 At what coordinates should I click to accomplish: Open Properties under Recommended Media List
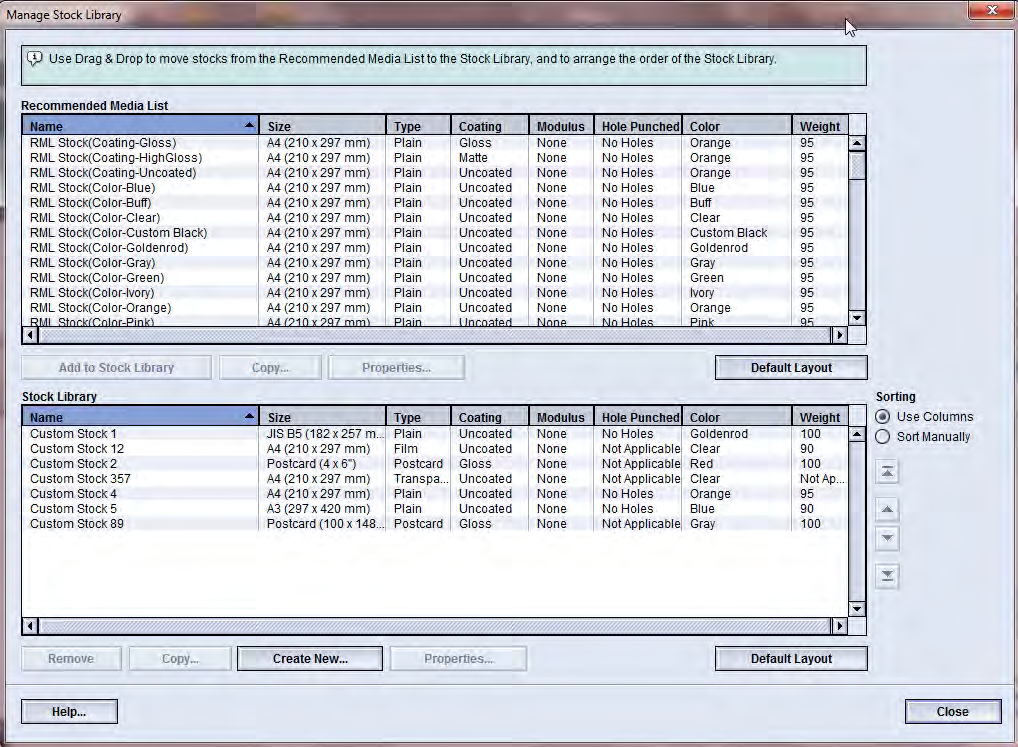(396, 367)
